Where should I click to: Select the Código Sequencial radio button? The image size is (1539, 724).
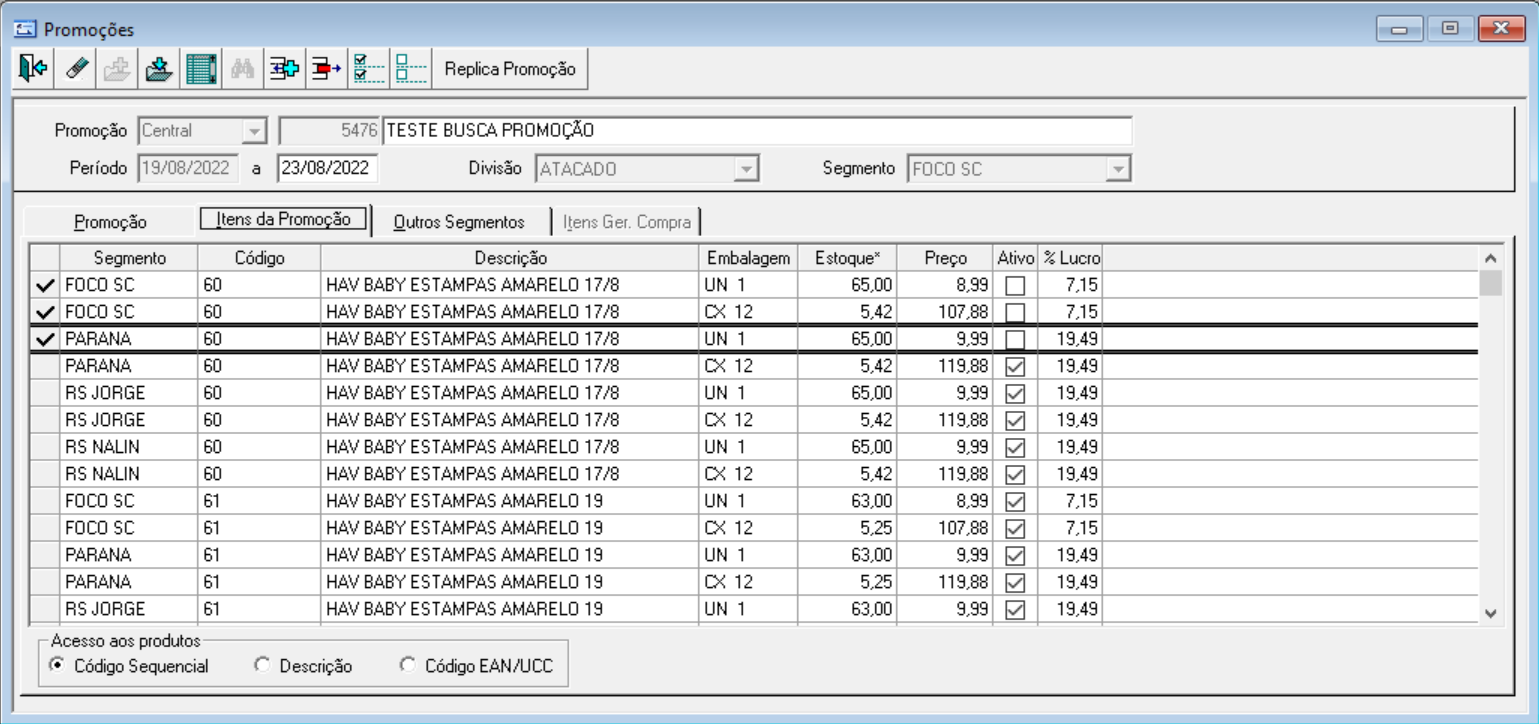click(x=57, y=665)
